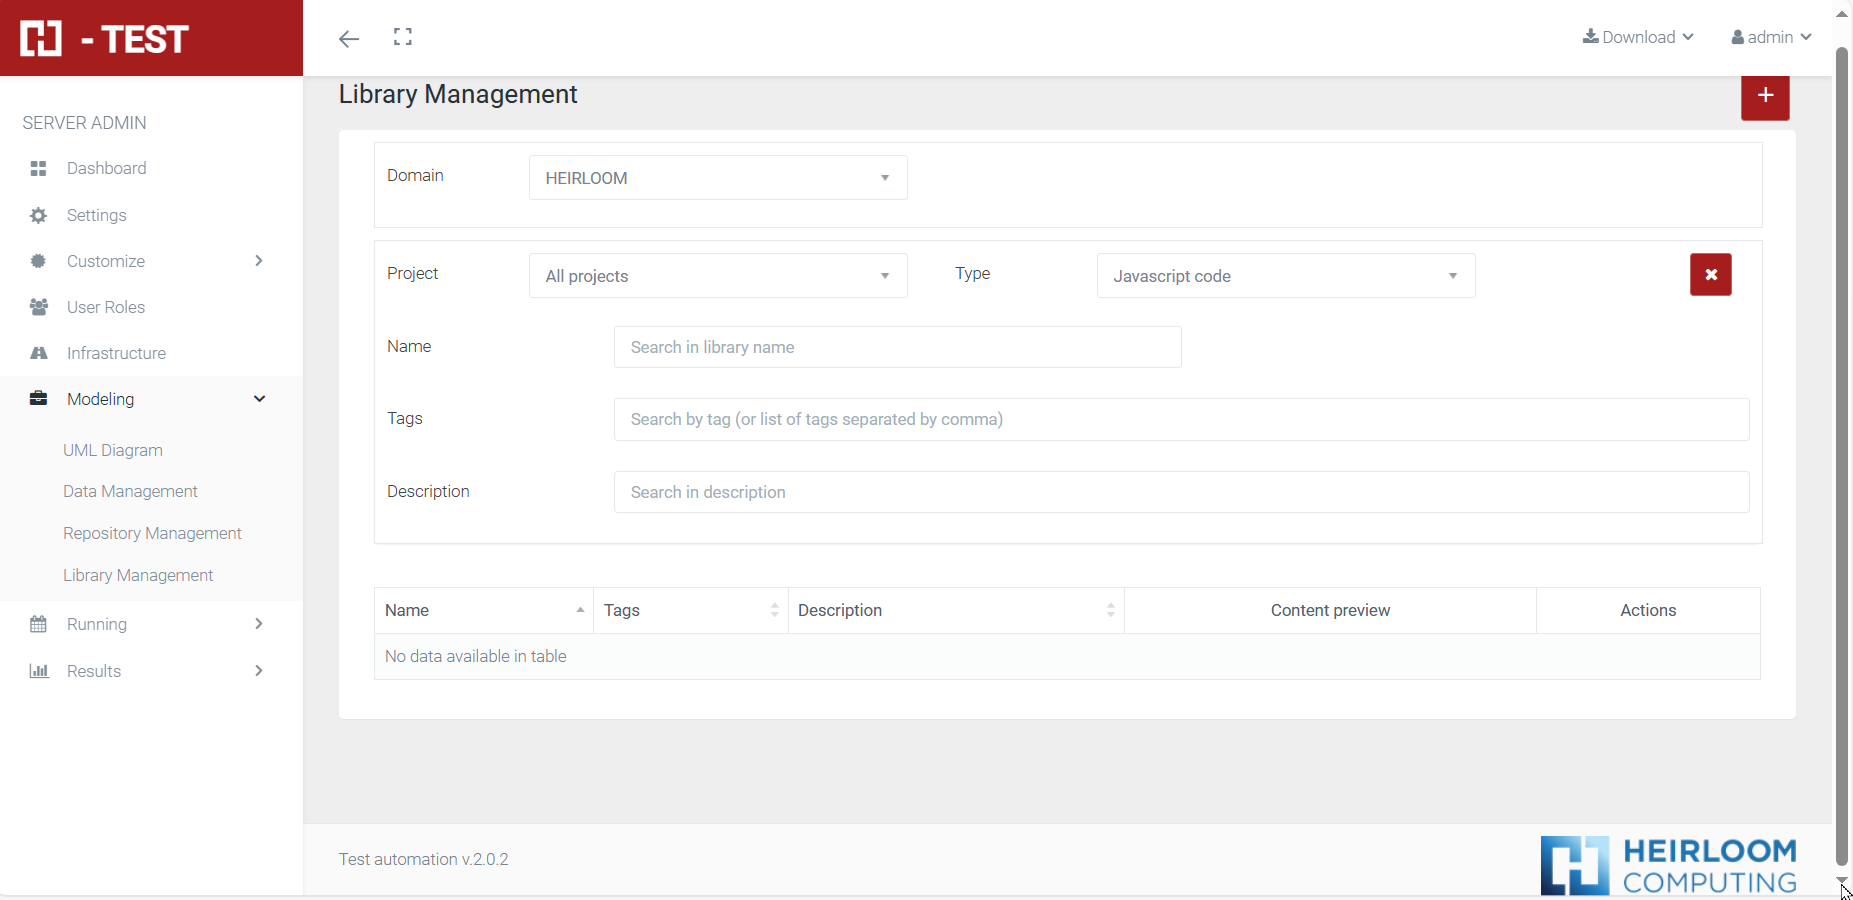Click the Search in library name field
This screenshot has height=900, width=1853.
coord(897,347)
